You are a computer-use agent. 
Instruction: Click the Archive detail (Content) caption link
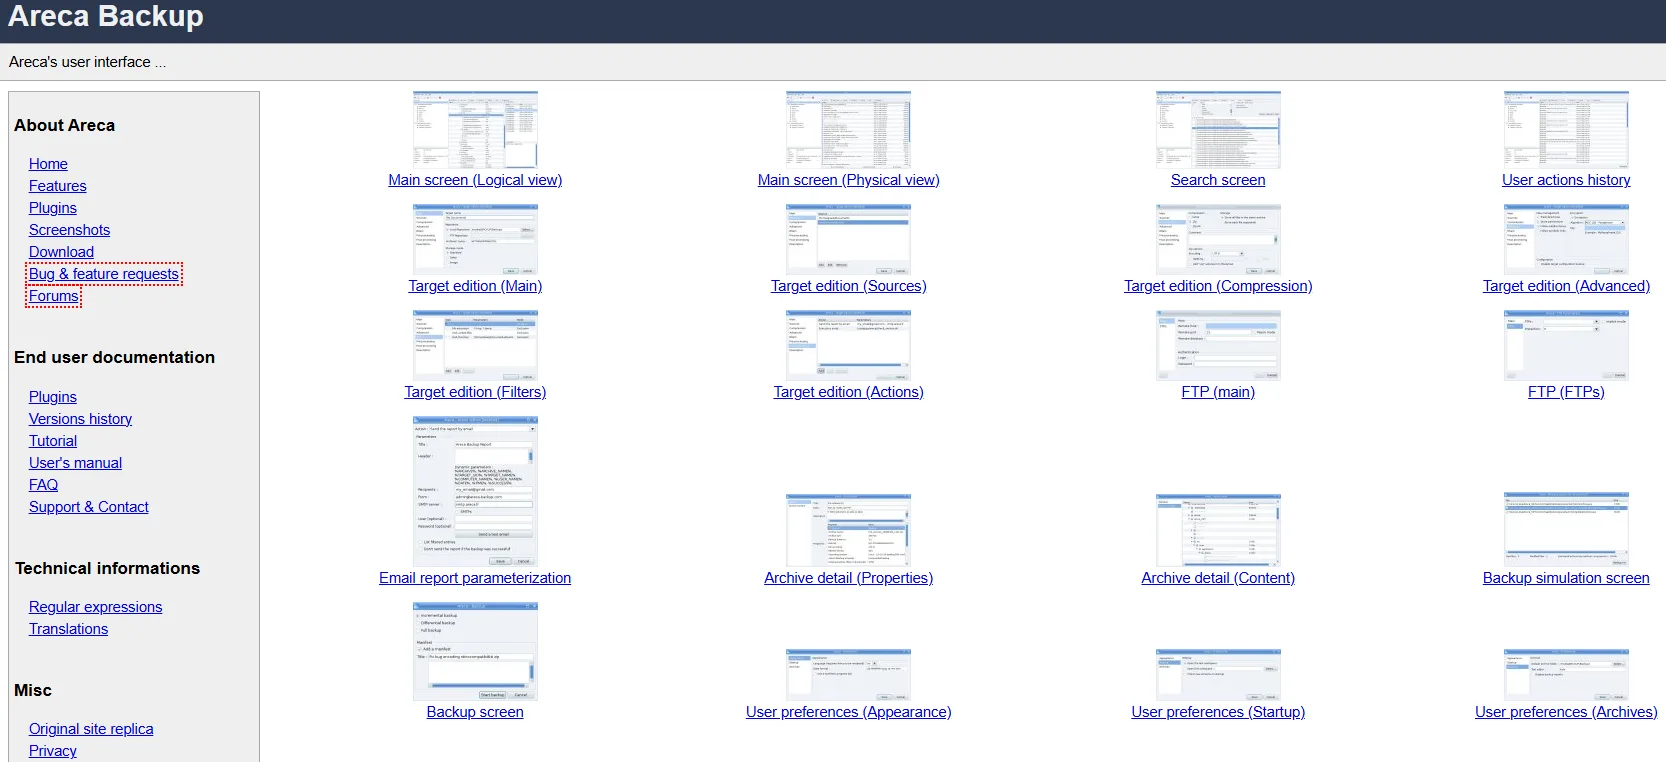[1218, 578]
